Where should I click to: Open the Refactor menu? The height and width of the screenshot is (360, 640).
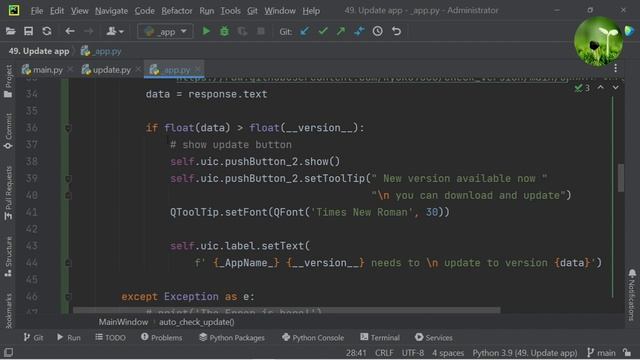[x=177, y=11]
